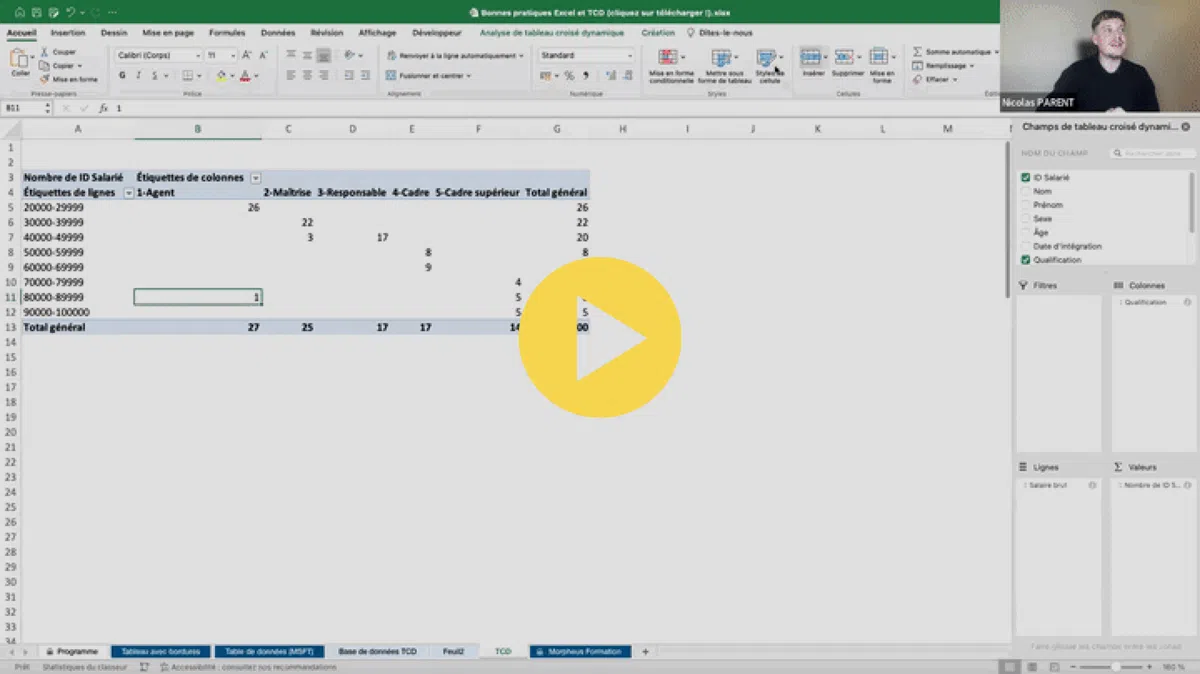Click the Couper scissors icon
This screenshot has height=674, width=1200.
pyautogui.click(x=44, y=52)
